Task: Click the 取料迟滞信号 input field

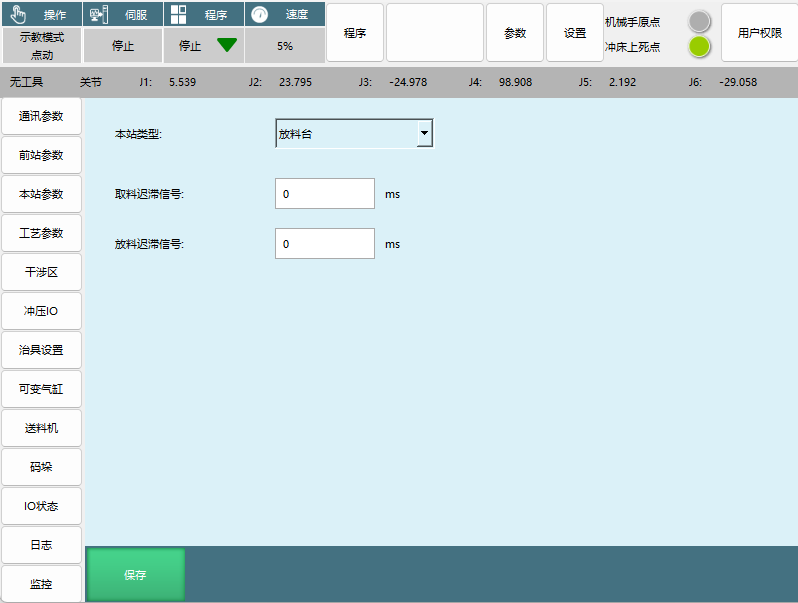Action: pyautogui.click(x=324, y=194)
